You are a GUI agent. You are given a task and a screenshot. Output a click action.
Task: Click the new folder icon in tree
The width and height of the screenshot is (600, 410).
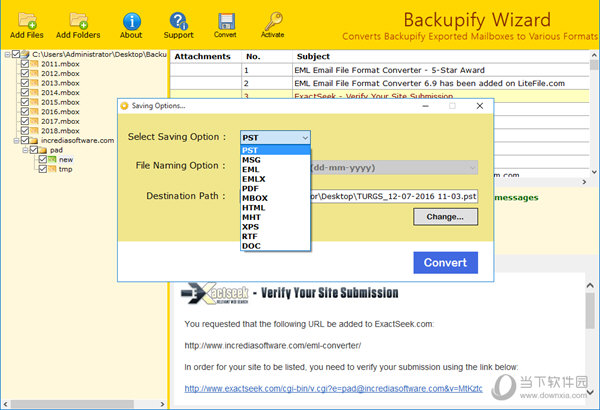[x=52, y=160]
